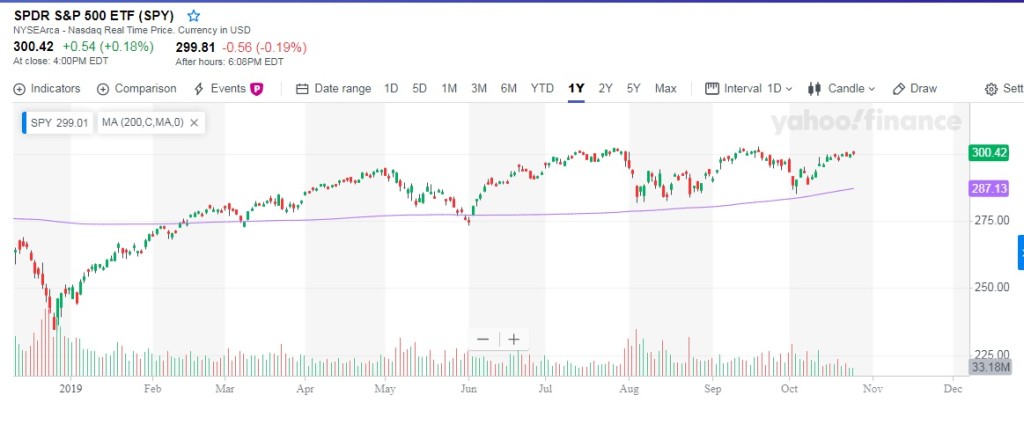Select the Draw pencil tool
This screenshot has width=1024, height=432.
click(914, 88)
